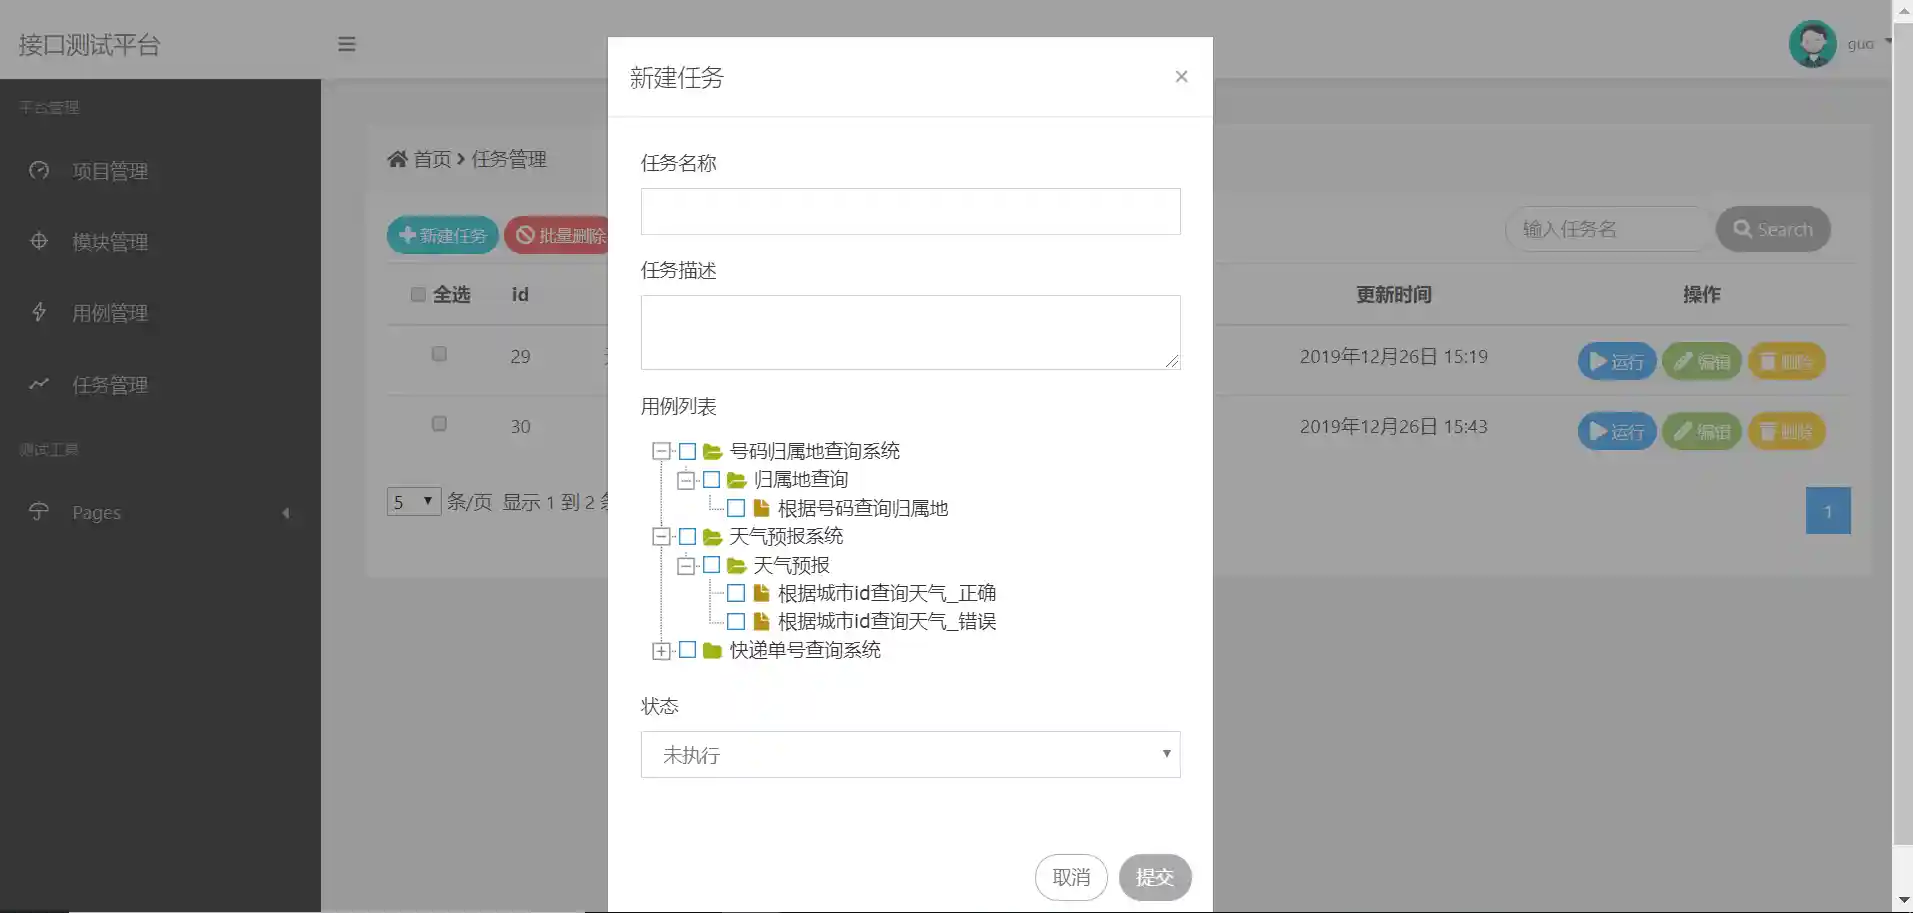Screen dimensions: 1913x913
Task: Click the file icon of 根据号码查询归属地
Action: pyautogui.click(x=761, y=508)
